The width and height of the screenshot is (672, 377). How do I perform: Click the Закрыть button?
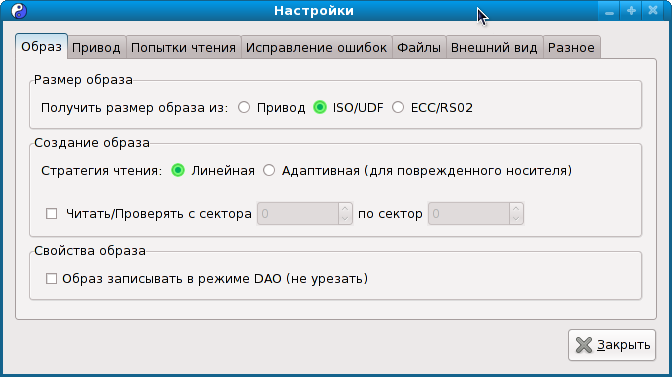(x=612, y=345)
